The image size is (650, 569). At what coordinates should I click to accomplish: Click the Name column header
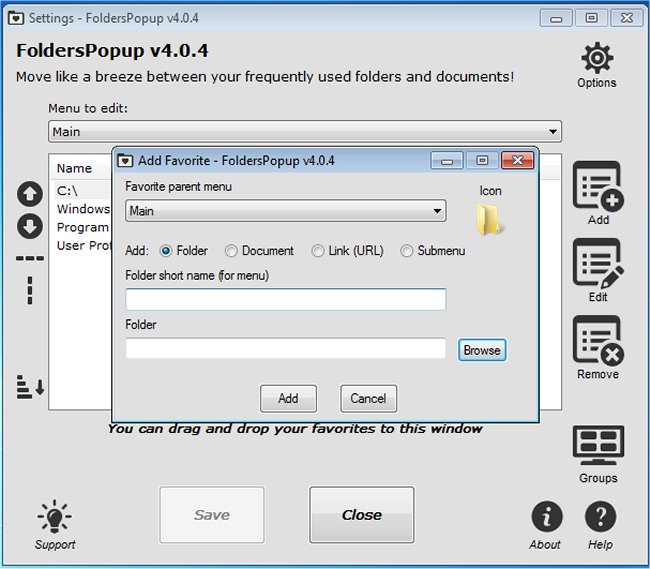pyautogui.click(x=81, y=168)
